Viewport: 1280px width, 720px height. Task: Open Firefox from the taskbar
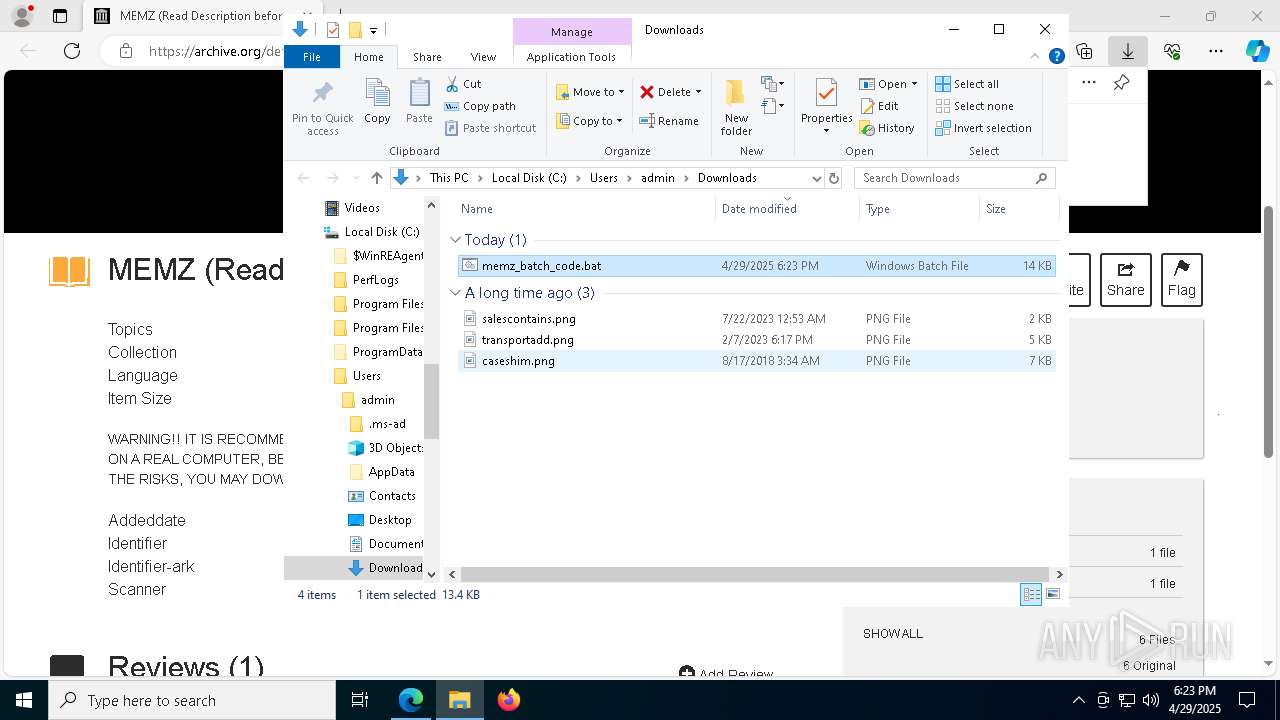click(x=509, y=700)
